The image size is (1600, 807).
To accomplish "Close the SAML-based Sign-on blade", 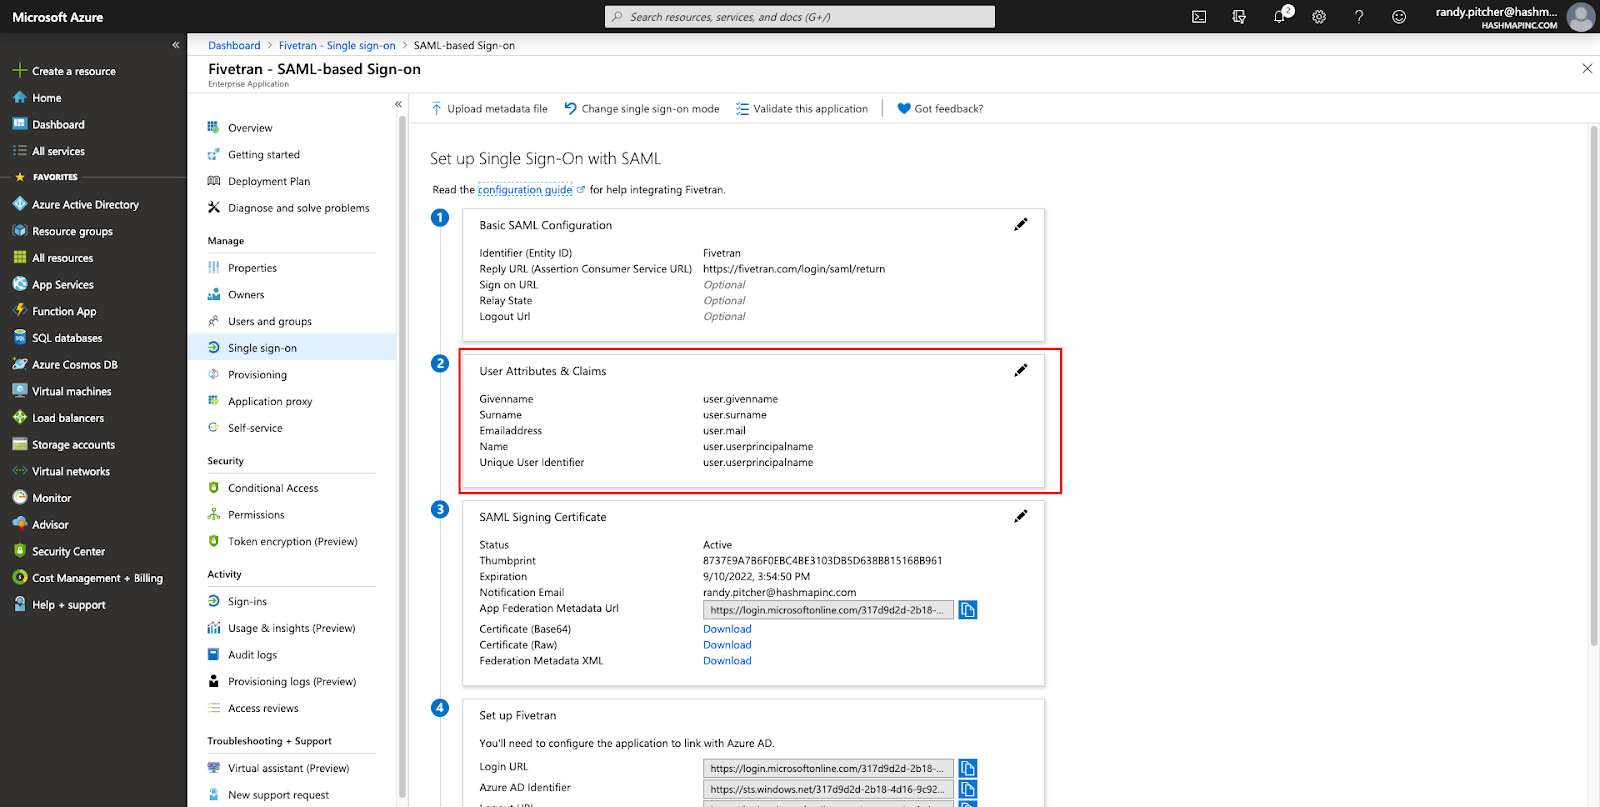I will click(x=1587, y=69).
